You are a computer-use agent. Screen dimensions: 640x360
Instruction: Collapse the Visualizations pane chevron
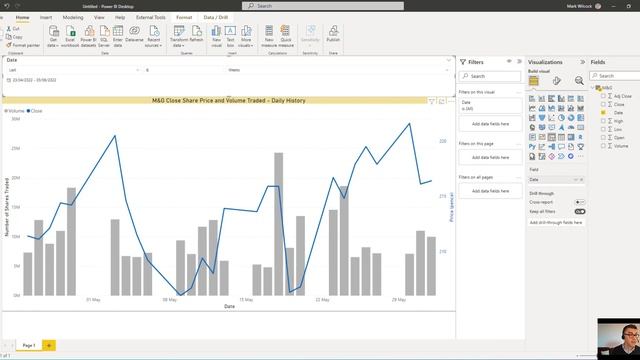pyautogui.click(x=582, y=62)
